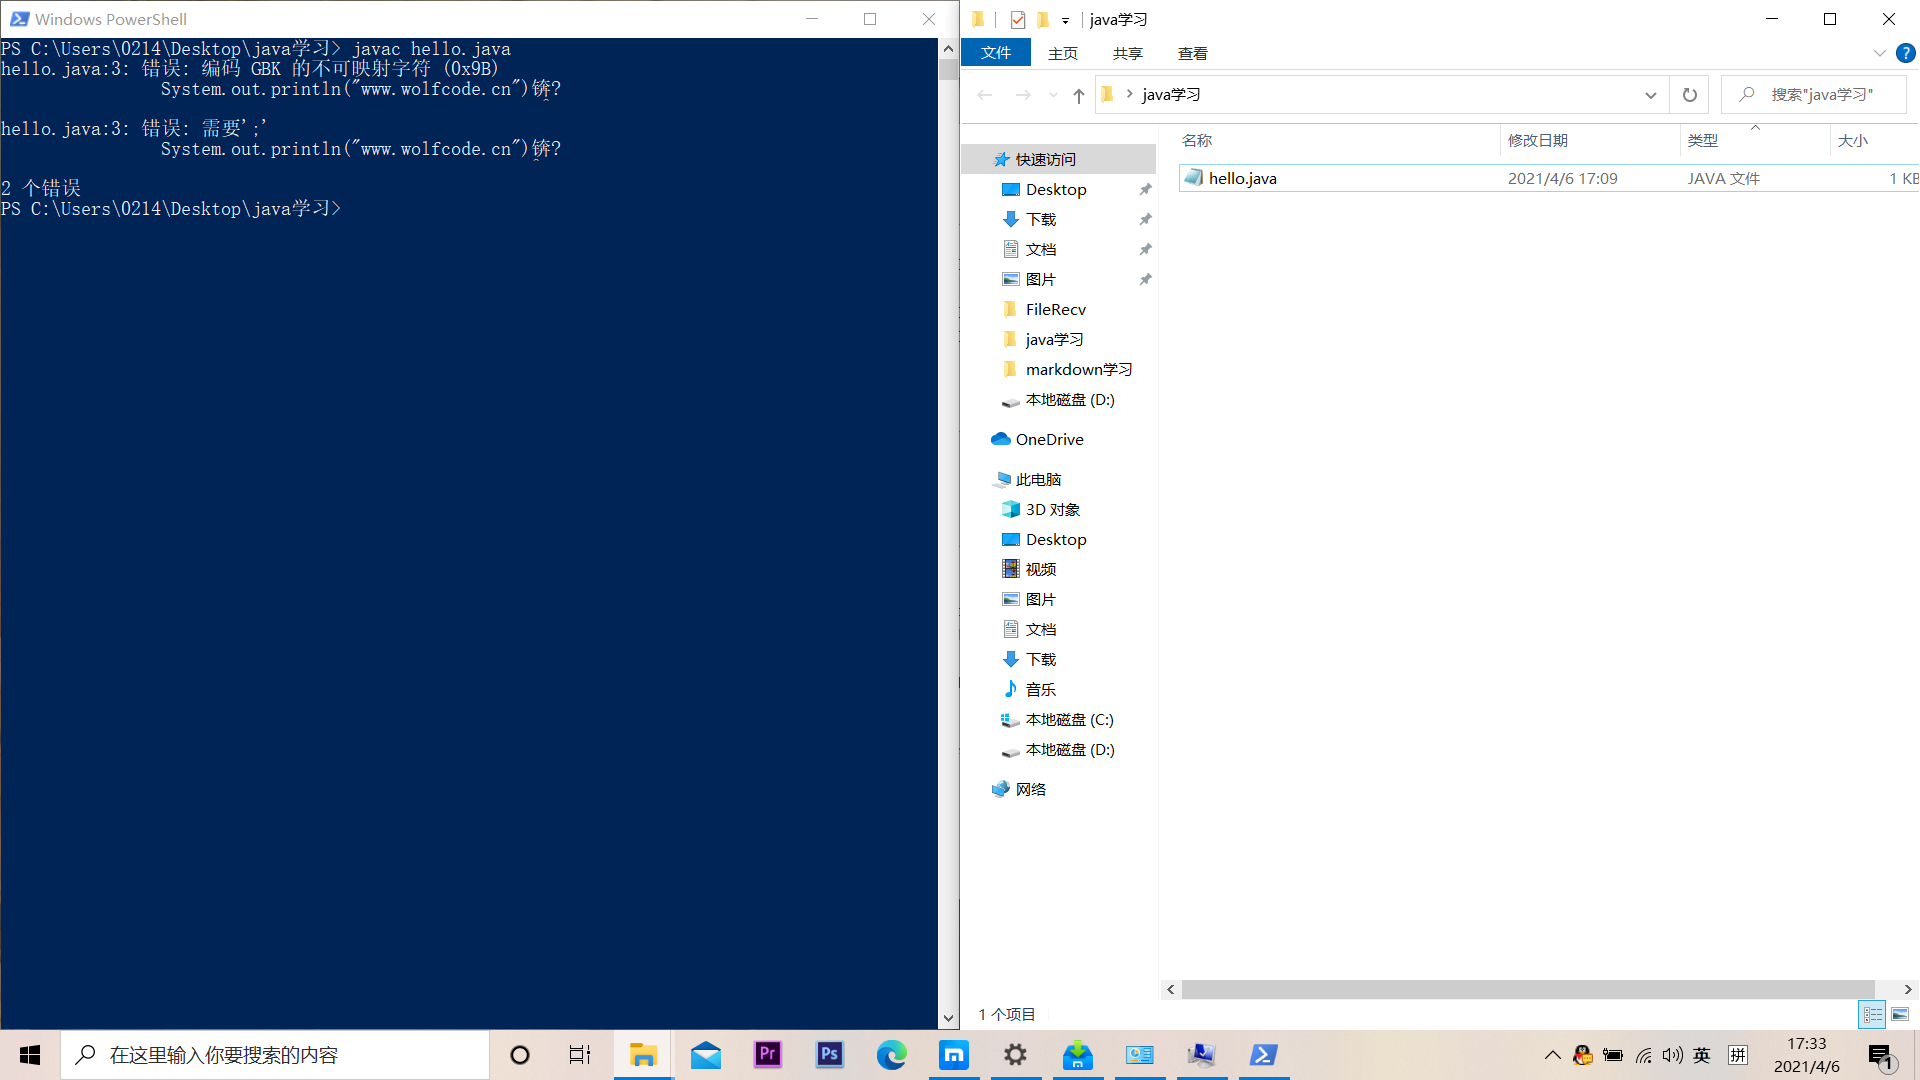Viewport: 1920px width, 1080px height.
Task: Expand the breadcrumb chevron before java学习
Action: 1130,94
